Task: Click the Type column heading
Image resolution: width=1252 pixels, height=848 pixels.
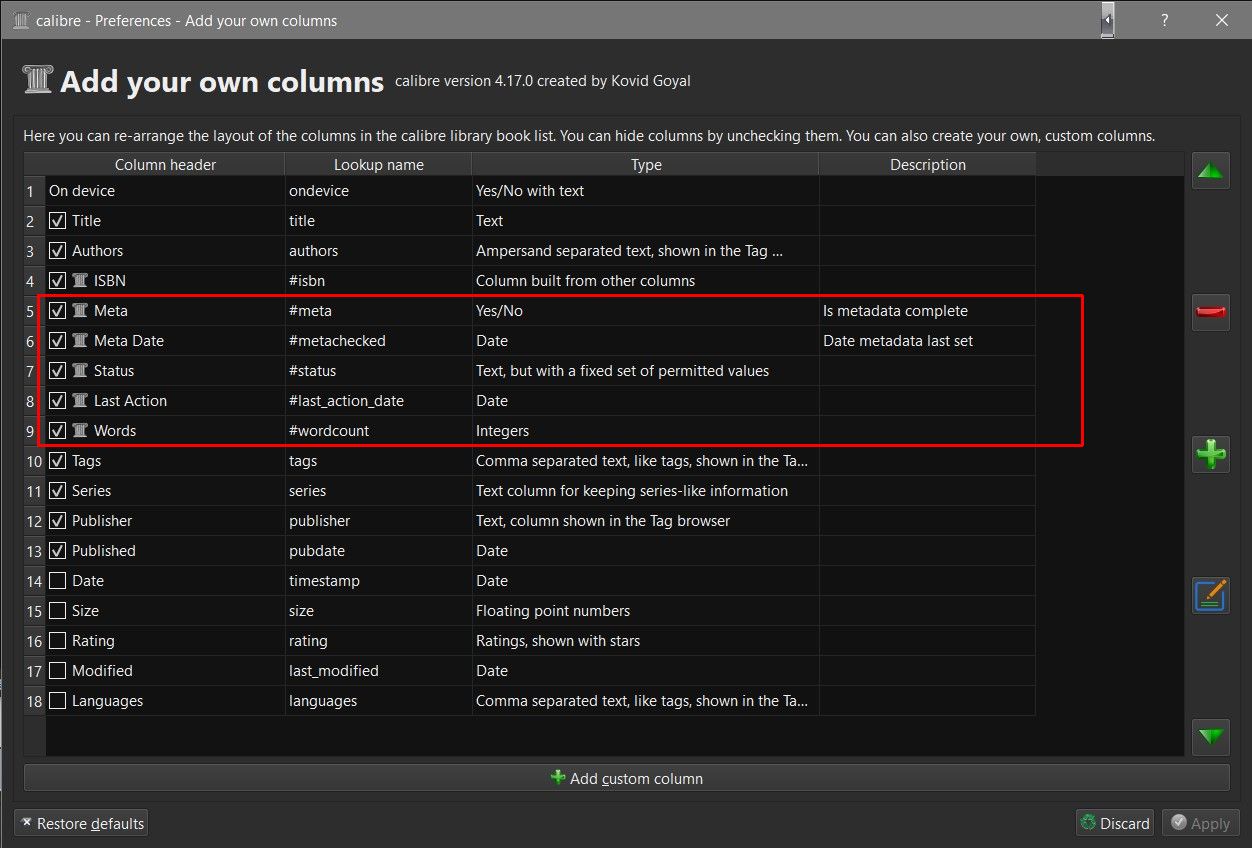Action: tap(646, 165)
